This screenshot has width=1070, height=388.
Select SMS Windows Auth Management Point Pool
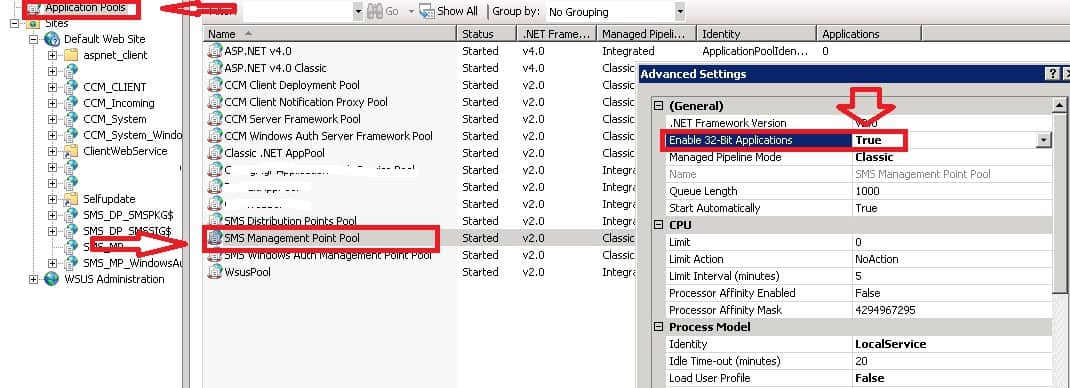tap(328, 255)
